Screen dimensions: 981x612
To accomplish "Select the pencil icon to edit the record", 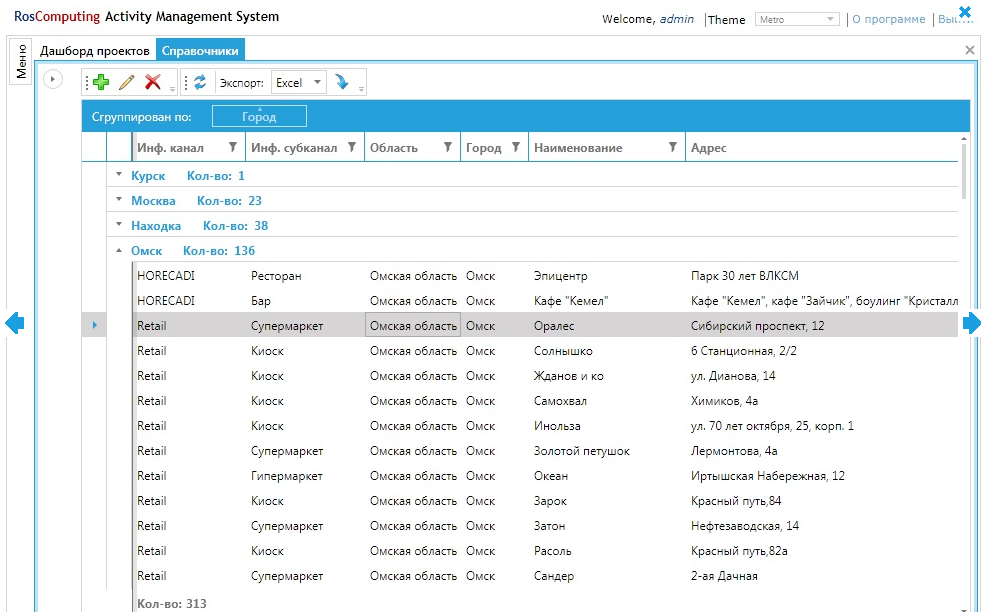I will click(126, 82).
